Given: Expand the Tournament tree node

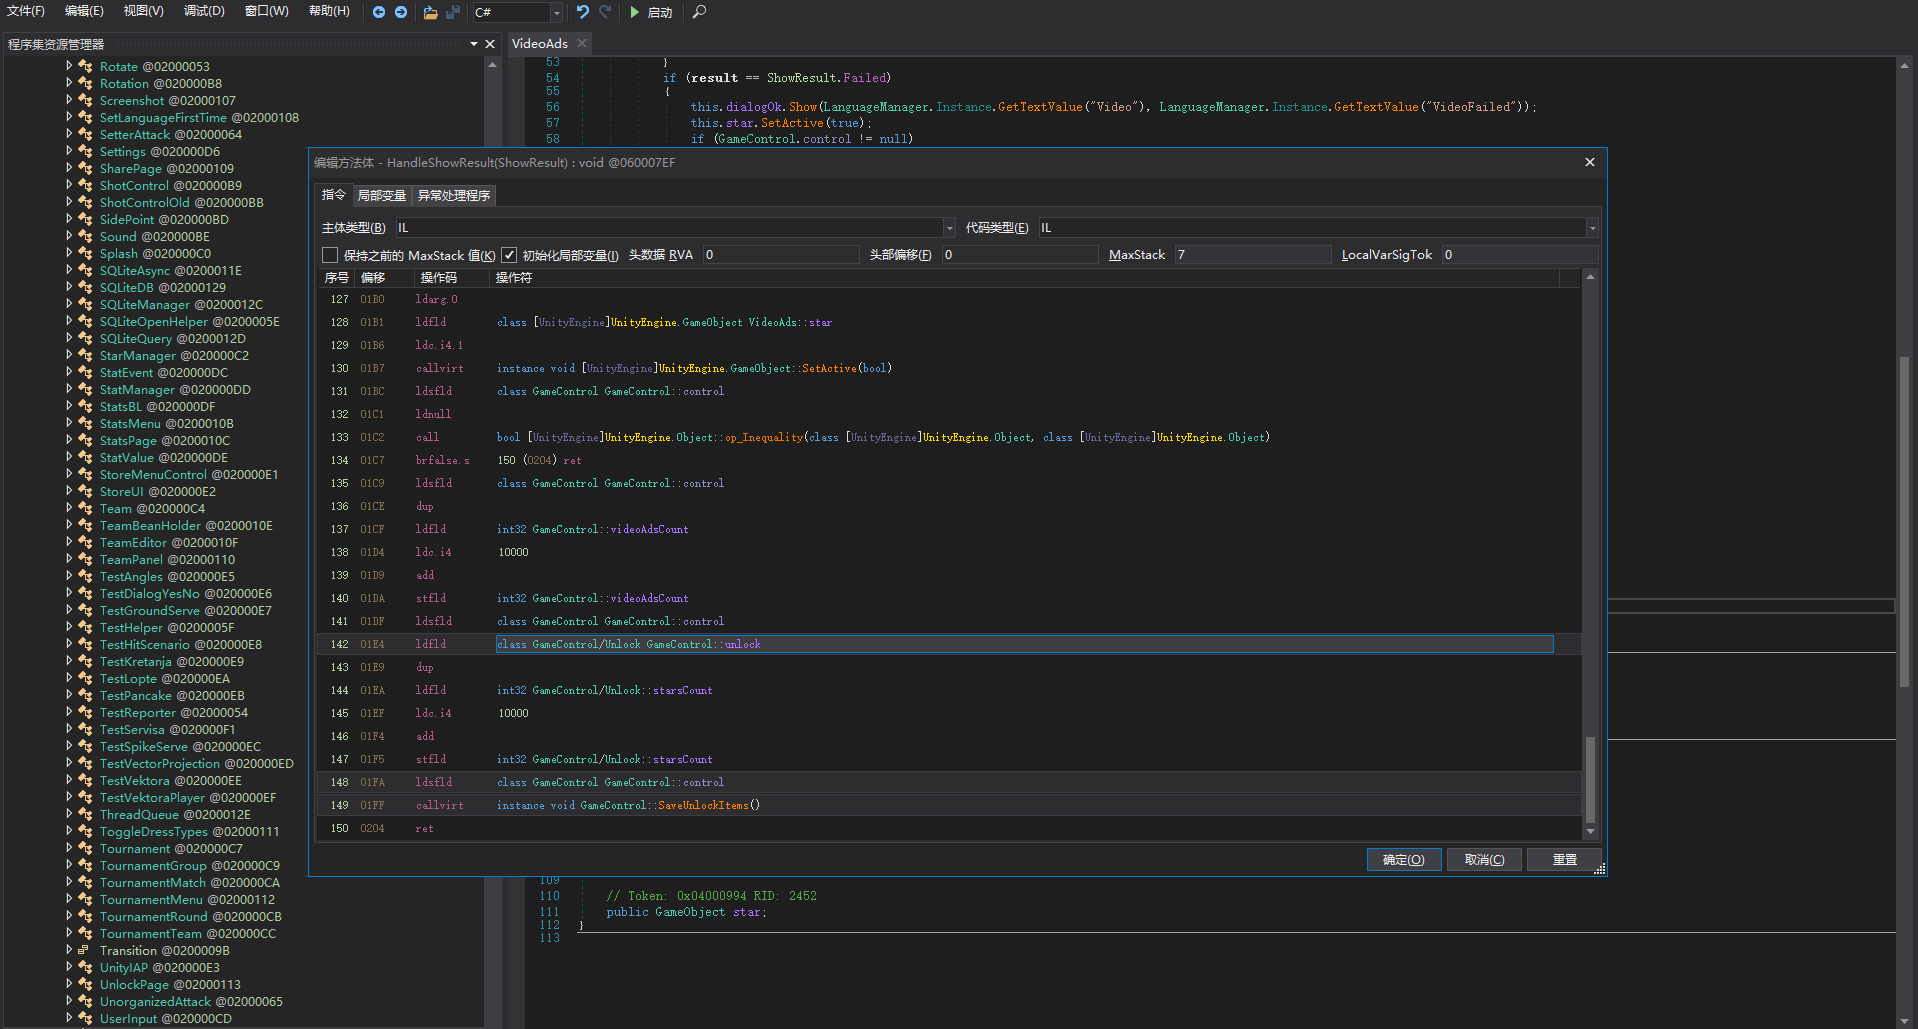Looking at the screenshot, I should 68,848.
